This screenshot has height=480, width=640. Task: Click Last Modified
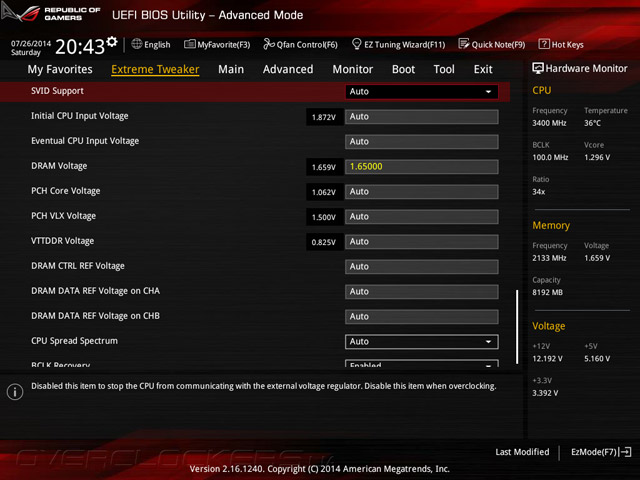point(522,452)
